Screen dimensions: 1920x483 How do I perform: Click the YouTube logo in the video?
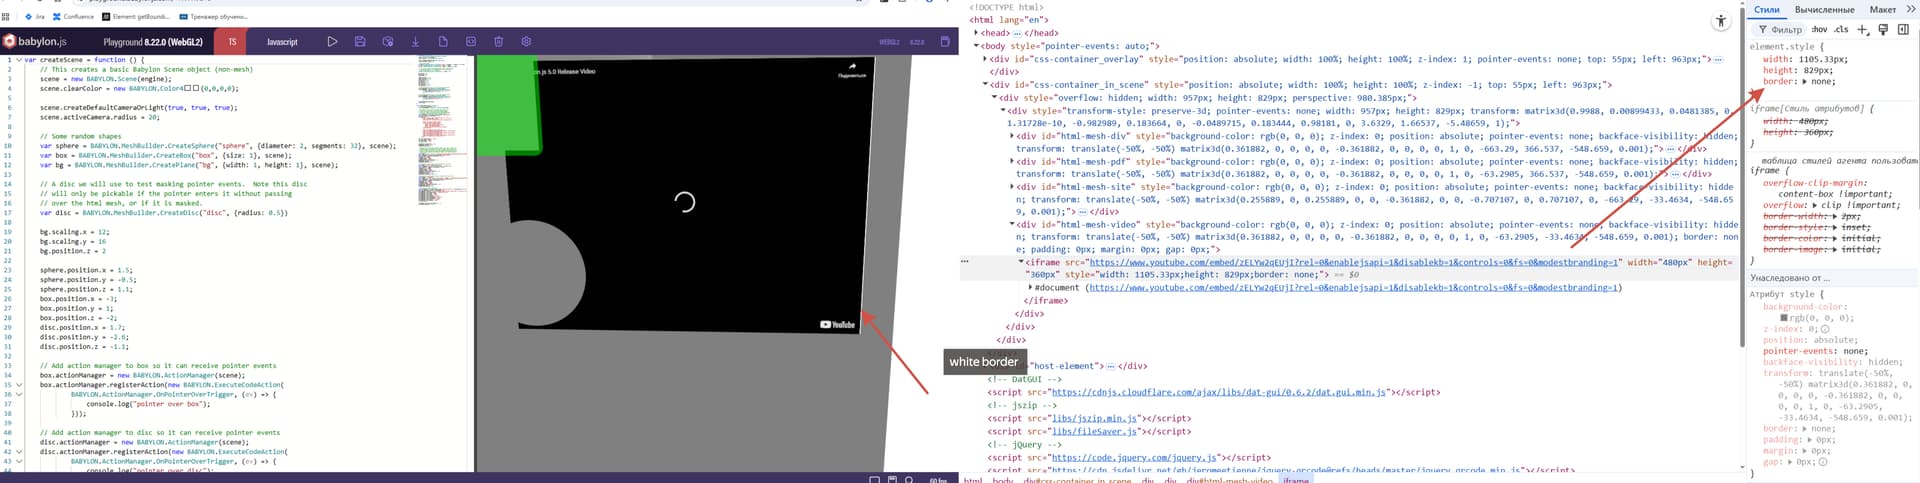[x=838, y=324]
